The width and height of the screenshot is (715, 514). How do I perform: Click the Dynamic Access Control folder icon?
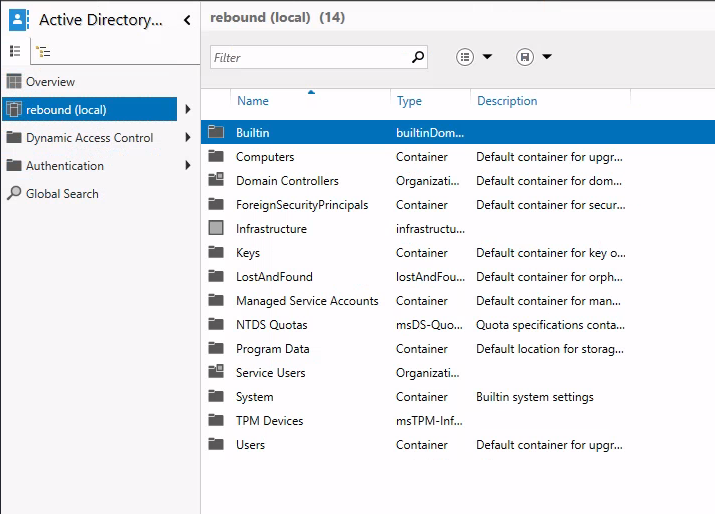14,137
